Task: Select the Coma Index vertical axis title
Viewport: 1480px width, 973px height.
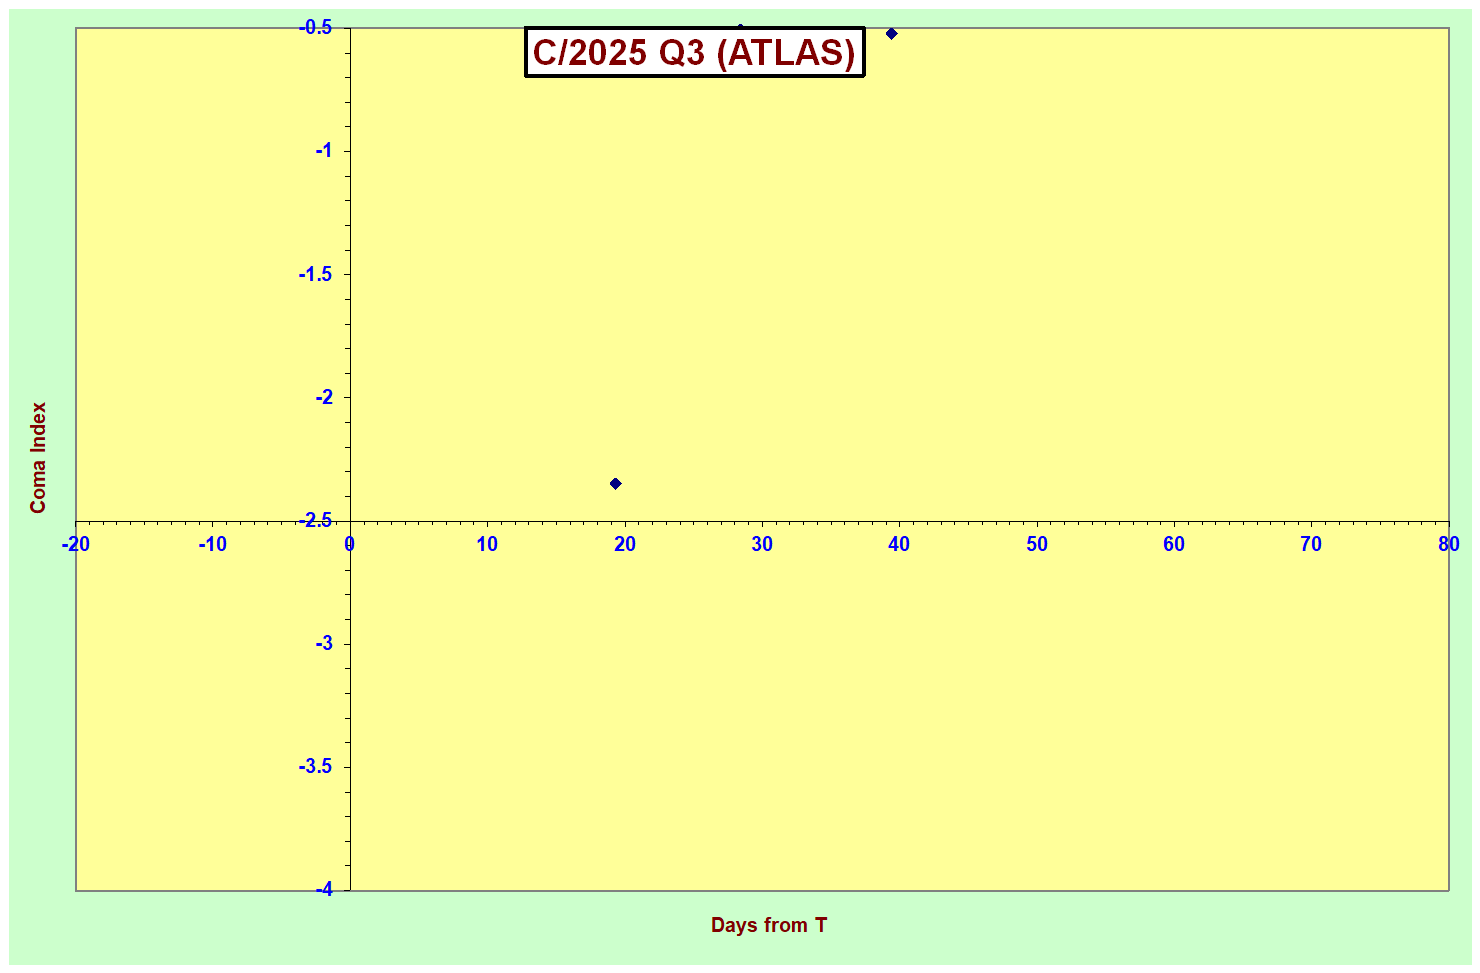Action: pyautogui.click(x=38, y=458)
